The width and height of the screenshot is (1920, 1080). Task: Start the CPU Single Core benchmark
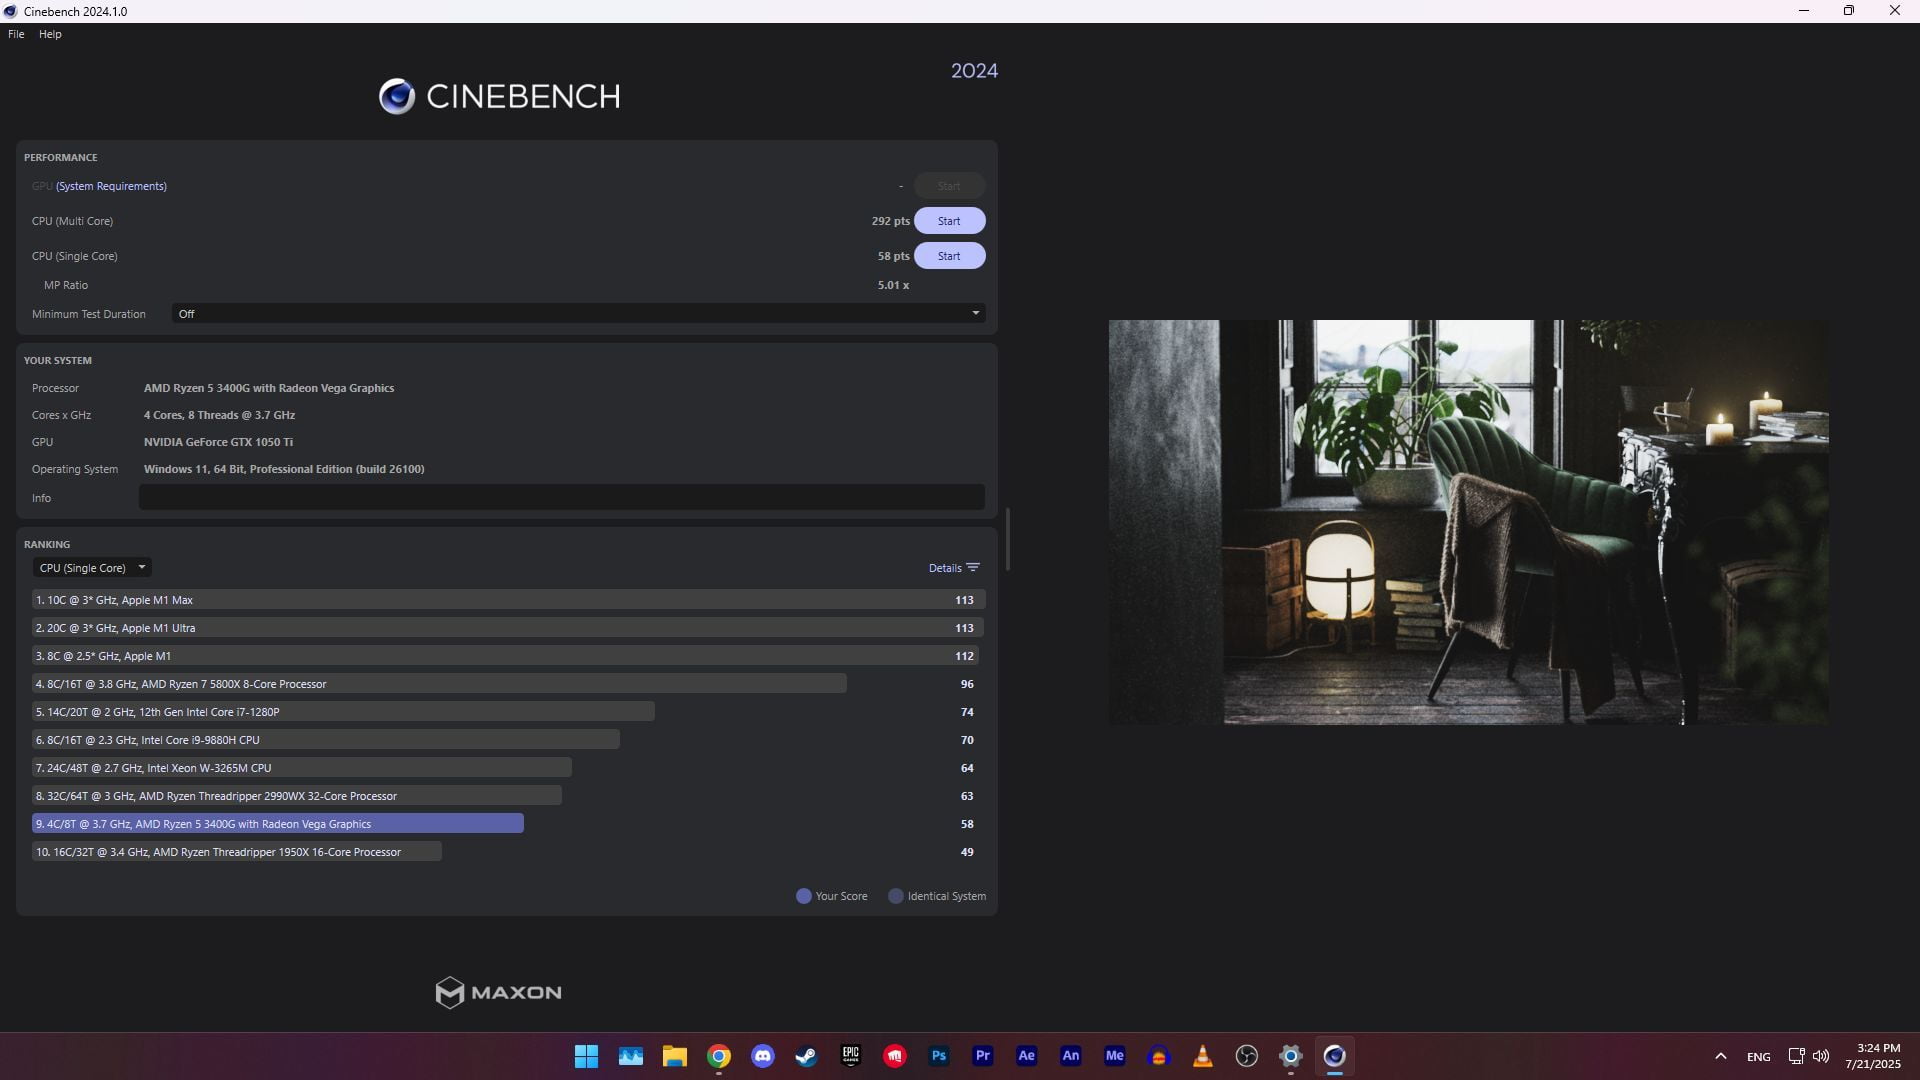pos(949,256)
